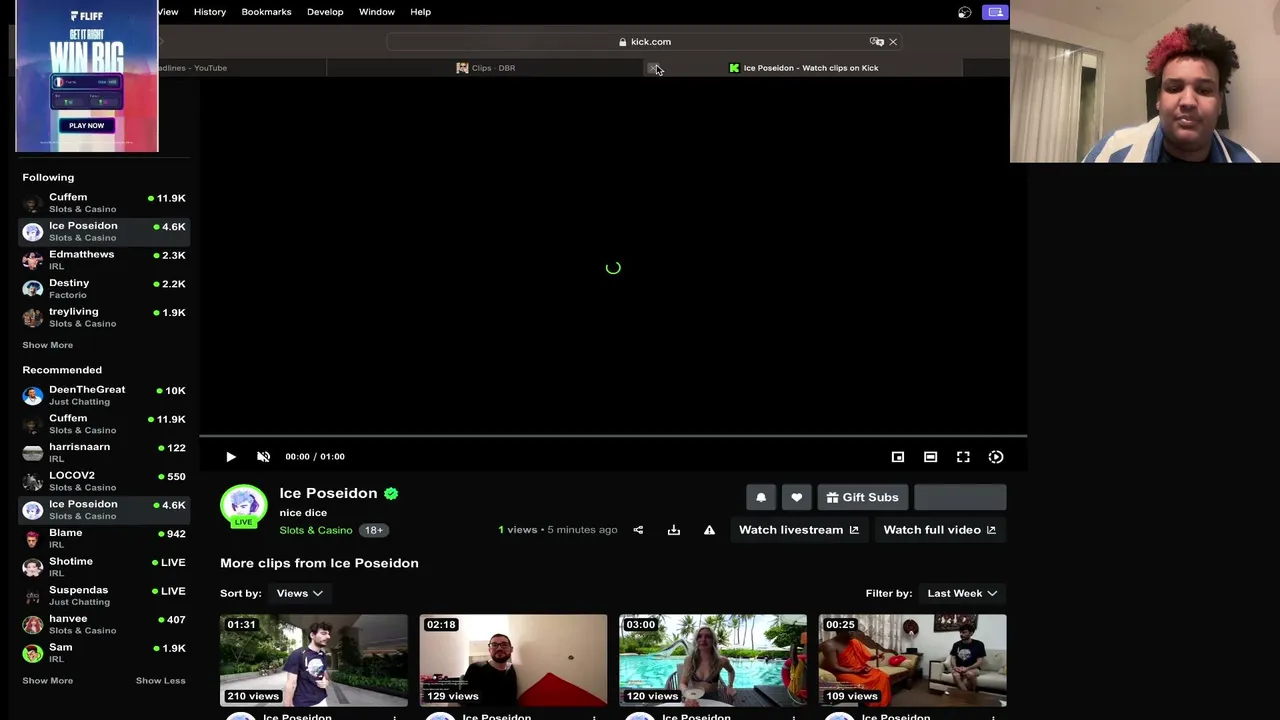This screenshot has height=720, width=1280.
Task: Select Destiny's avatar in the sidebar
Action: (x=33, y=289)
